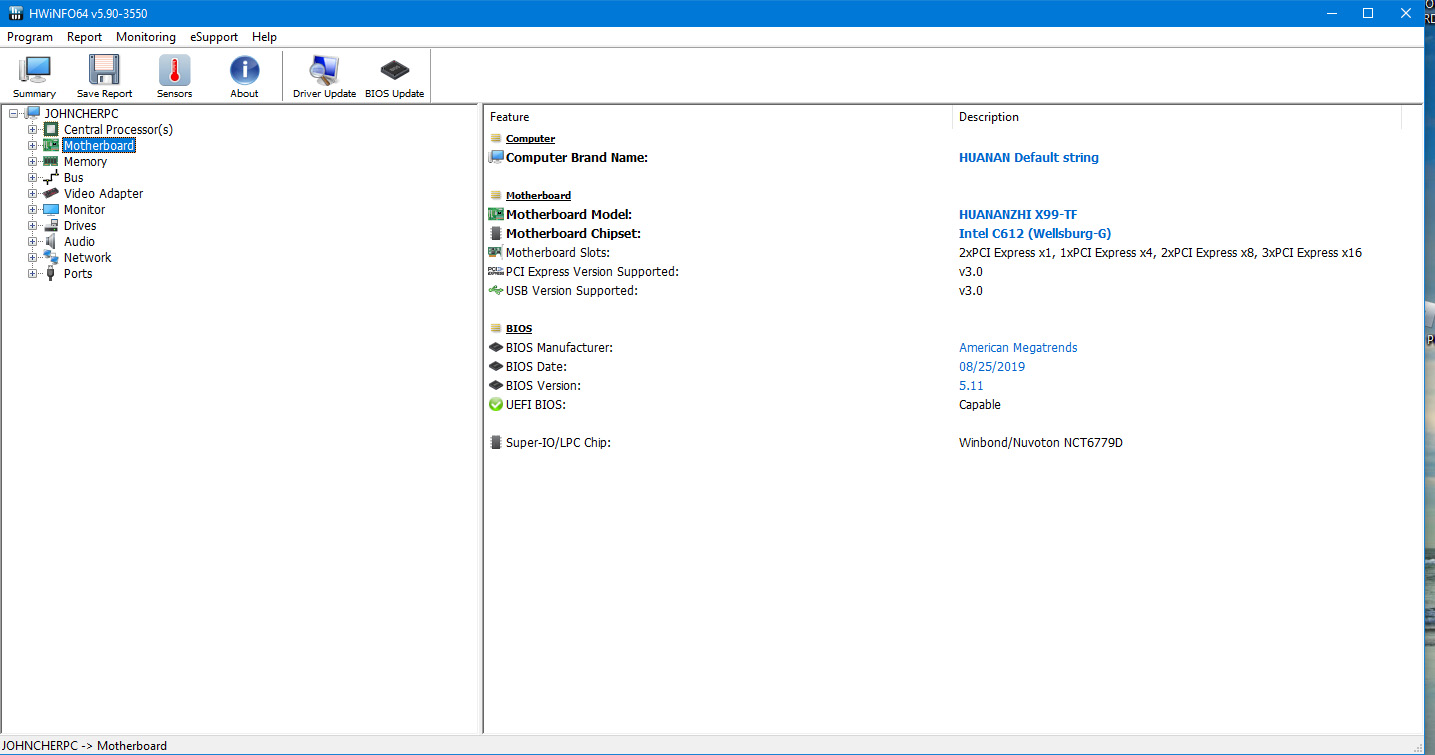This screenshot has width=1435, height=755.
Task: Click the Network tree icon
Action: [51, 258]
